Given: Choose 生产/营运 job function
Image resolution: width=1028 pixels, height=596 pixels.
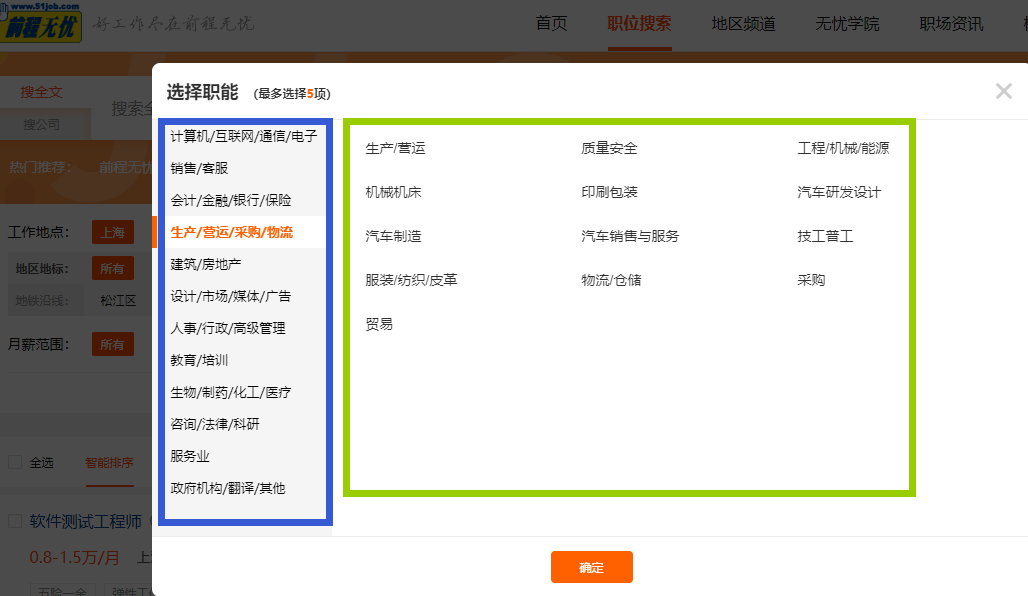Looking at the screenshot, I should (x=395, y=148).
